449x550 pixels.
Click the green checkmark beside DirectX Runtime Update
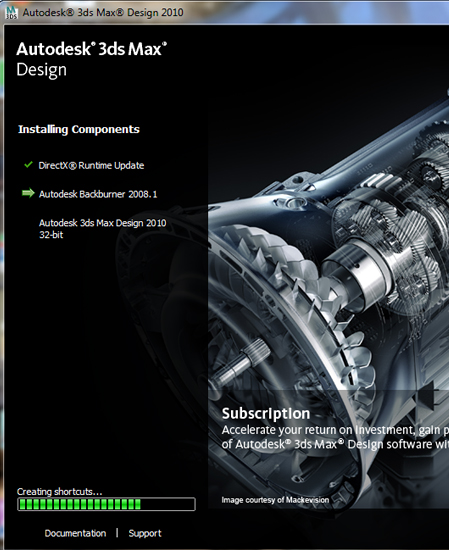pos(28,165)
